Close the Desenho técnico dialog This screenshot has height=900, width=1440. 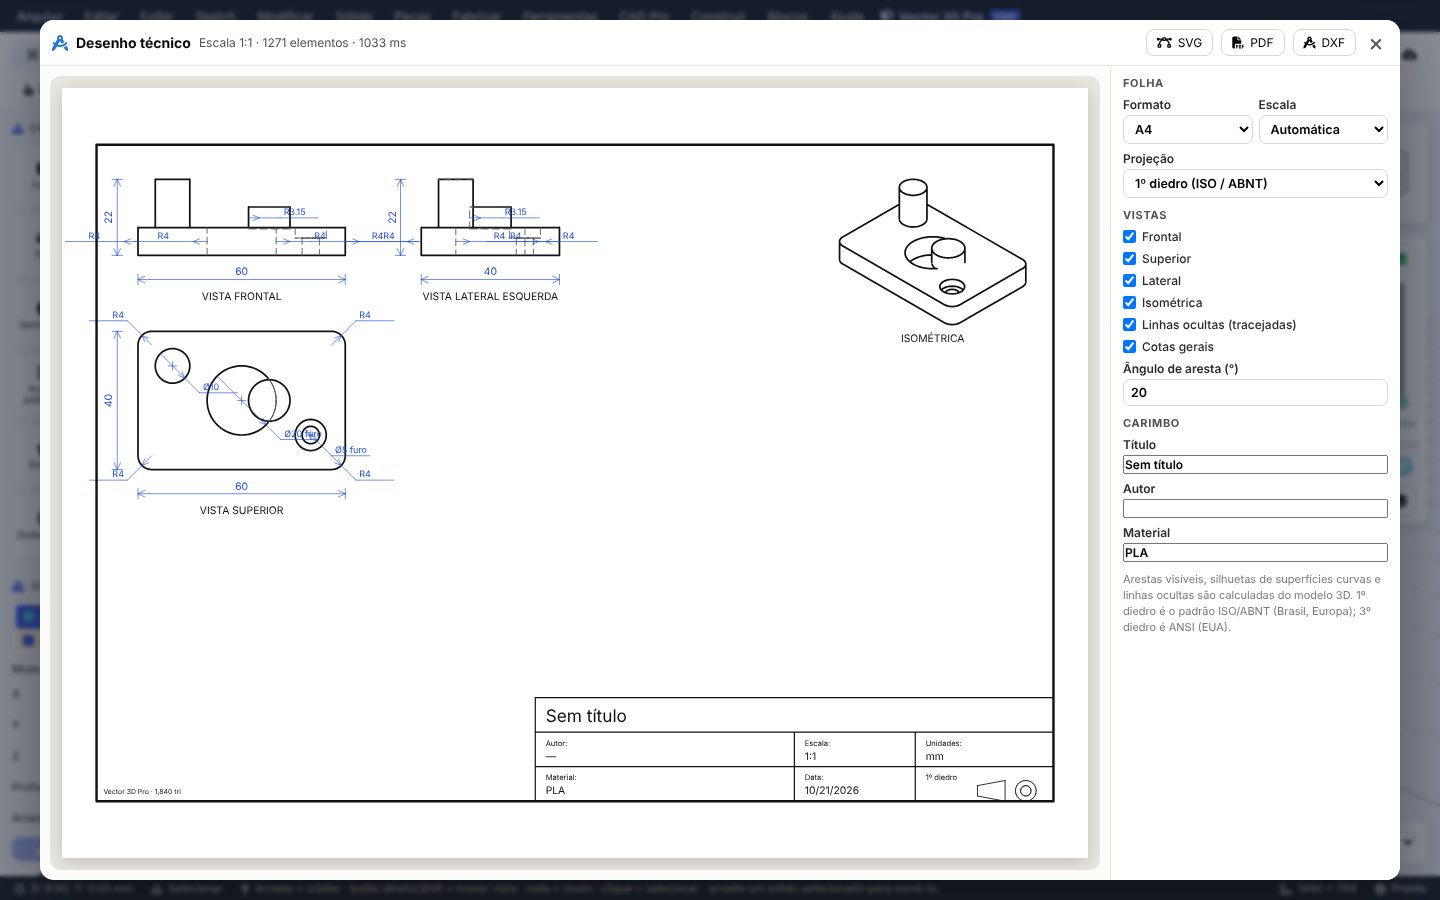(1376, 44)
